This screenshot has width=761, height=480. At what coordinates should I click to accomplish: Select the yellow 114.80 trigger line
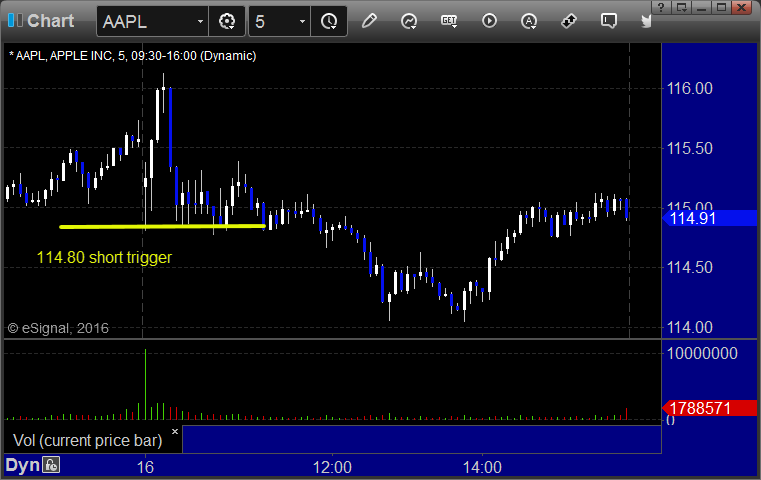pos(162,226)
